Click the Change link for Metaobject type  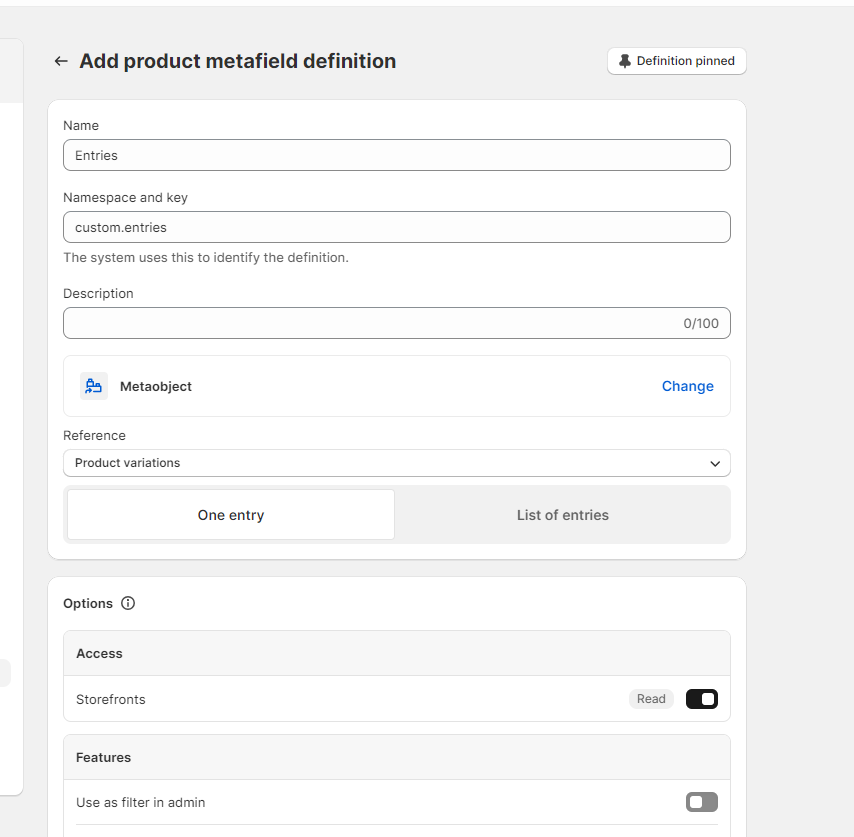pyautogui.click(x=687, y=386)
